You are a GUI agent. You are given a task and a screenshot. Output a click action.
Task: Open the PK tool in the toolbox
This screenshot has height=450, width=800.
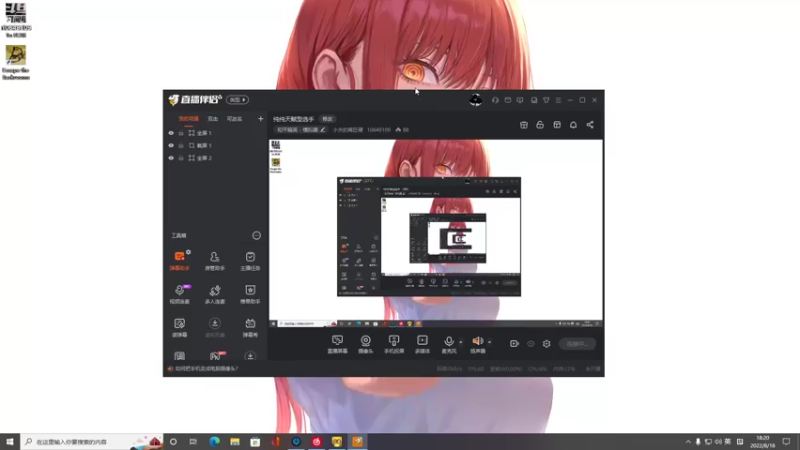(x=216, y=356)
